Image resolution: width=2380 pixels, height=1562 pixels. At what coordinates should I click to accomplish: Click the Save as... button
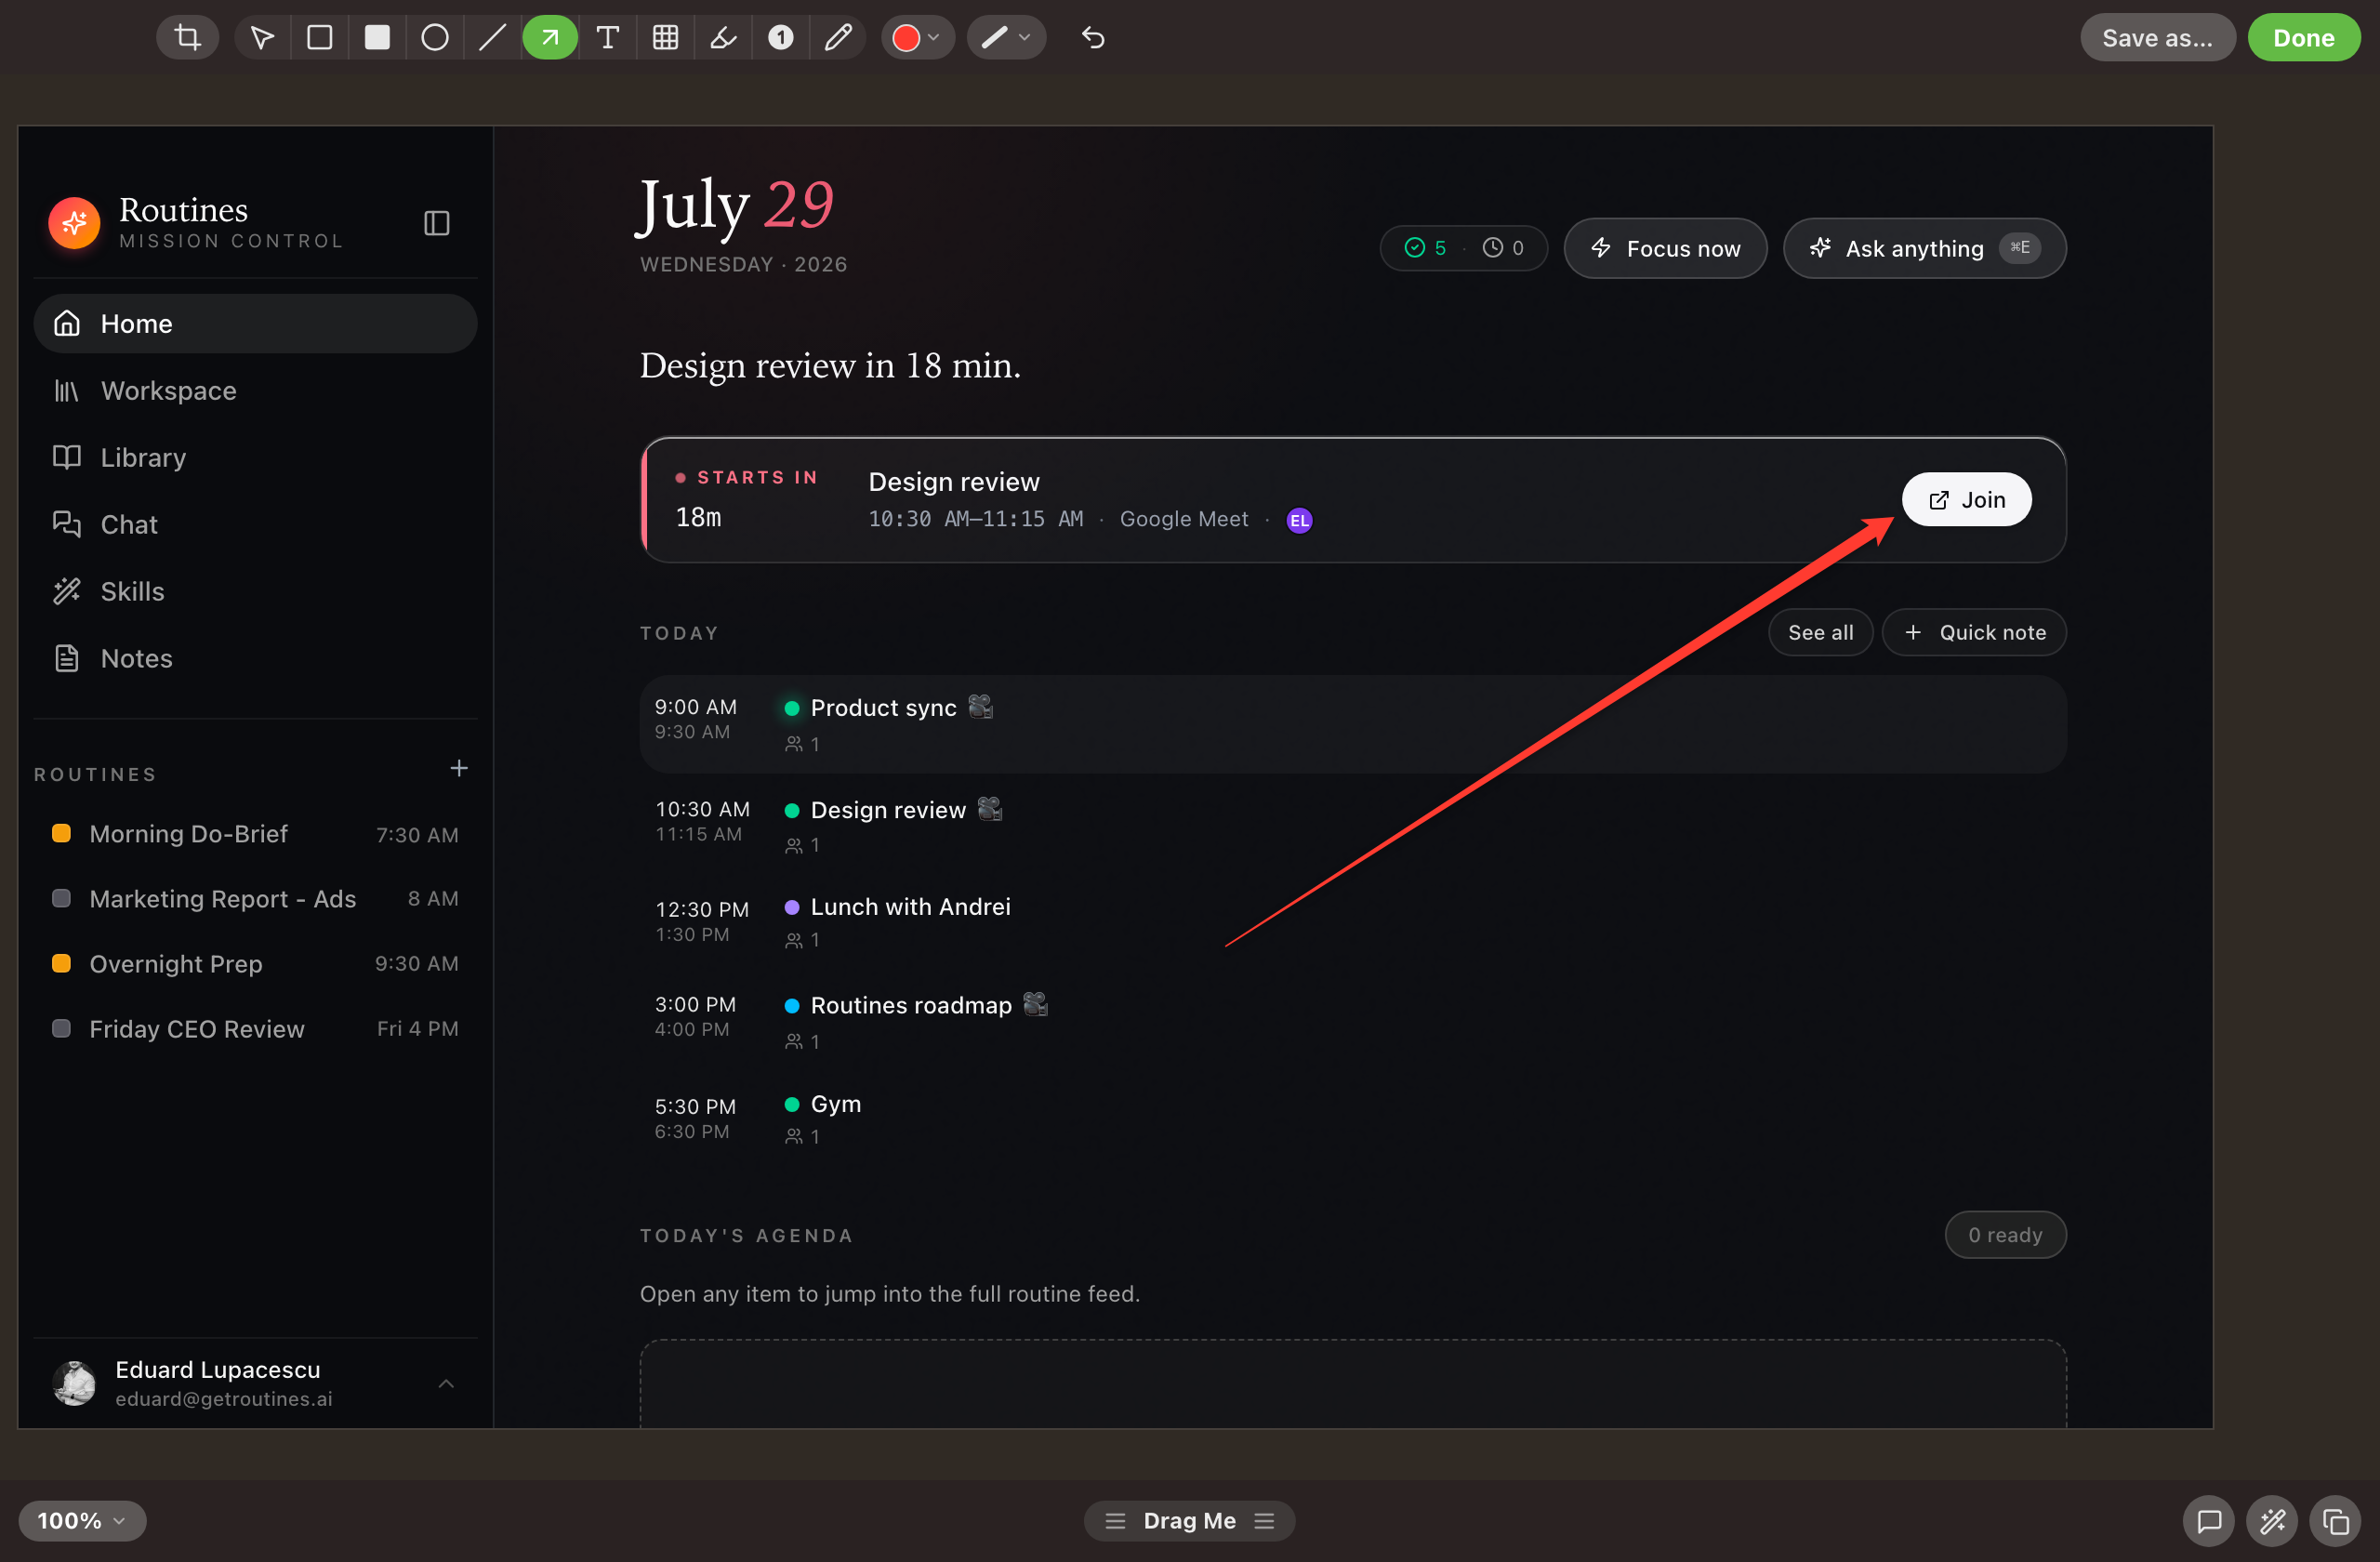2157,38
